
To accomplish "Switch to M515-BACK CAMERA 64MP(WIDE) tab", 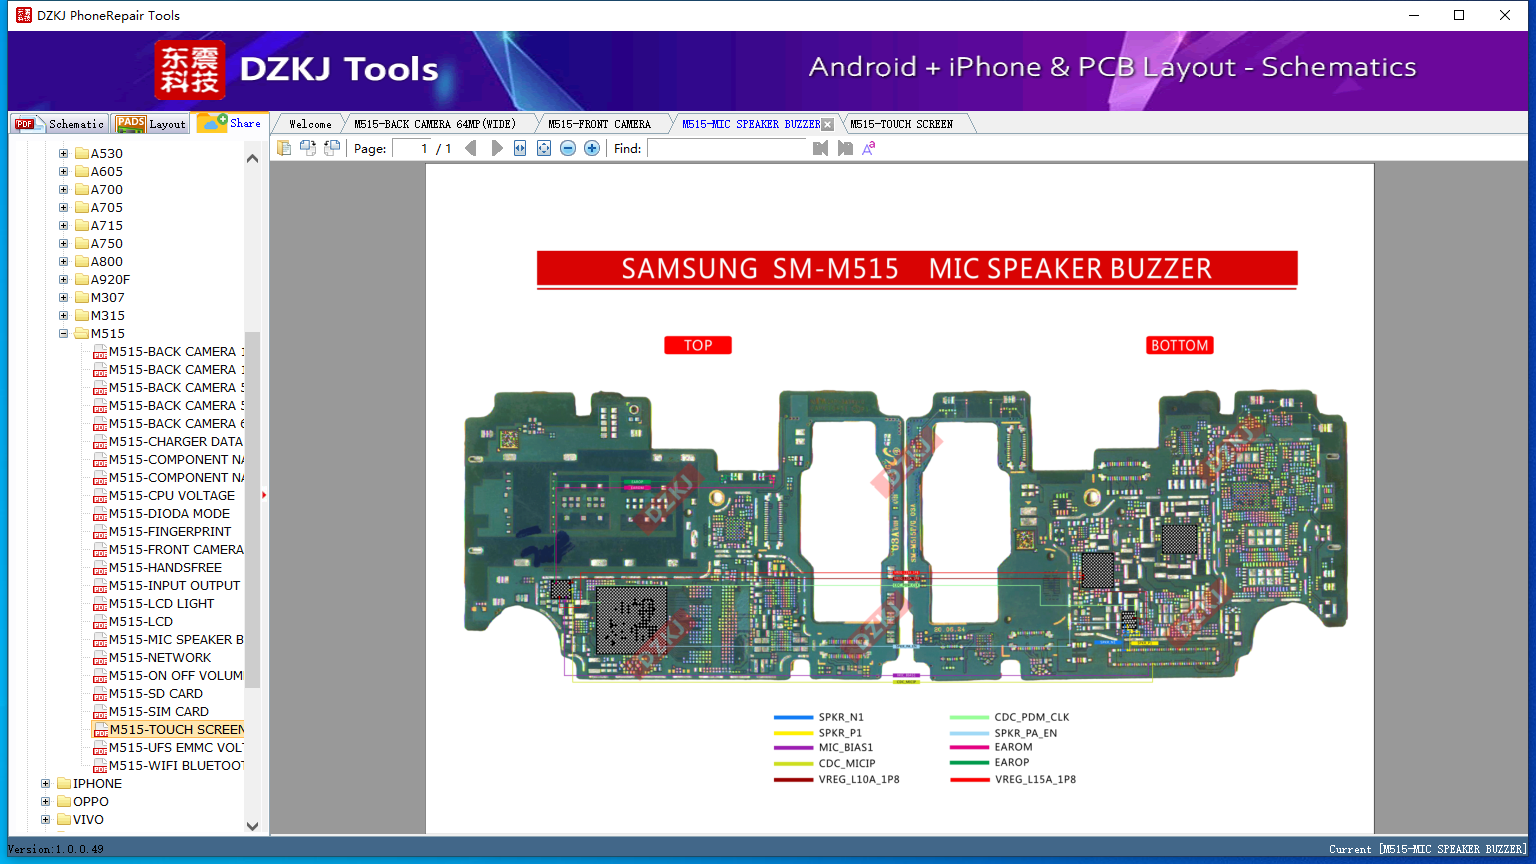I will point(435,124).
